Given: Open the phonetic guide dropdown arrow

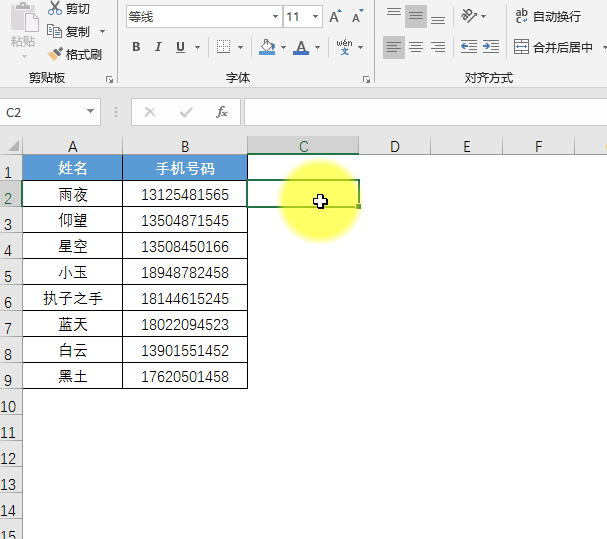Looking at the screenshot, I should pyautogui.click(x=360, y=47).
